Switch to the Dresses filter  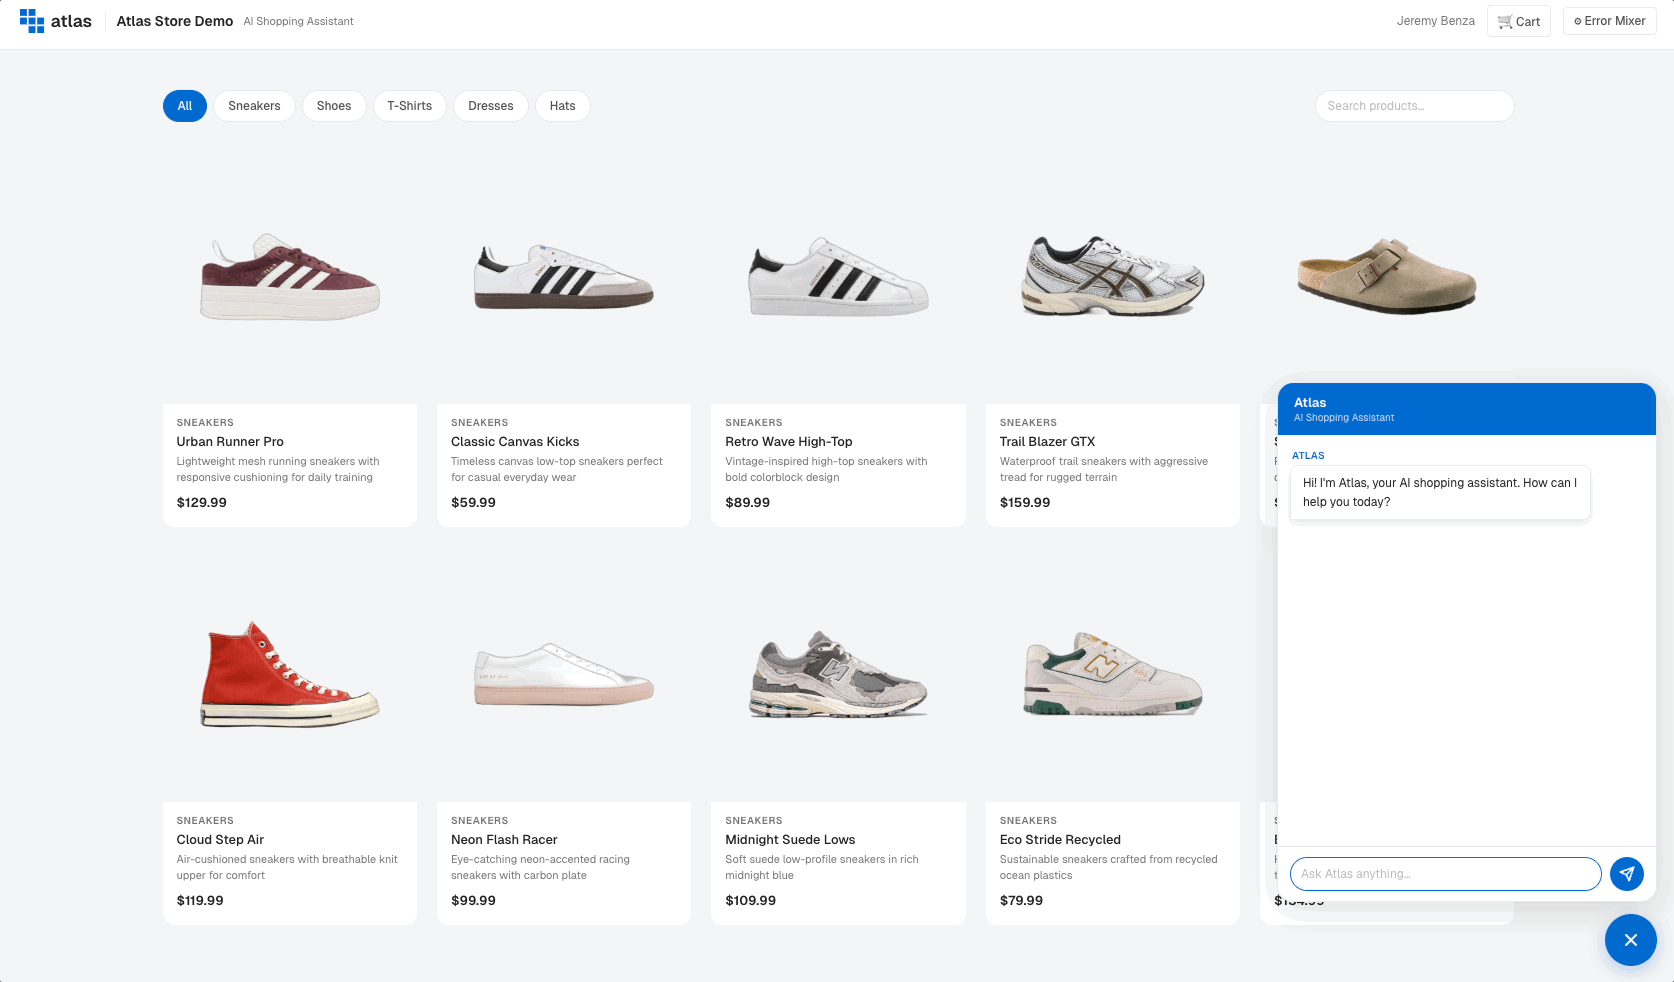491,106
